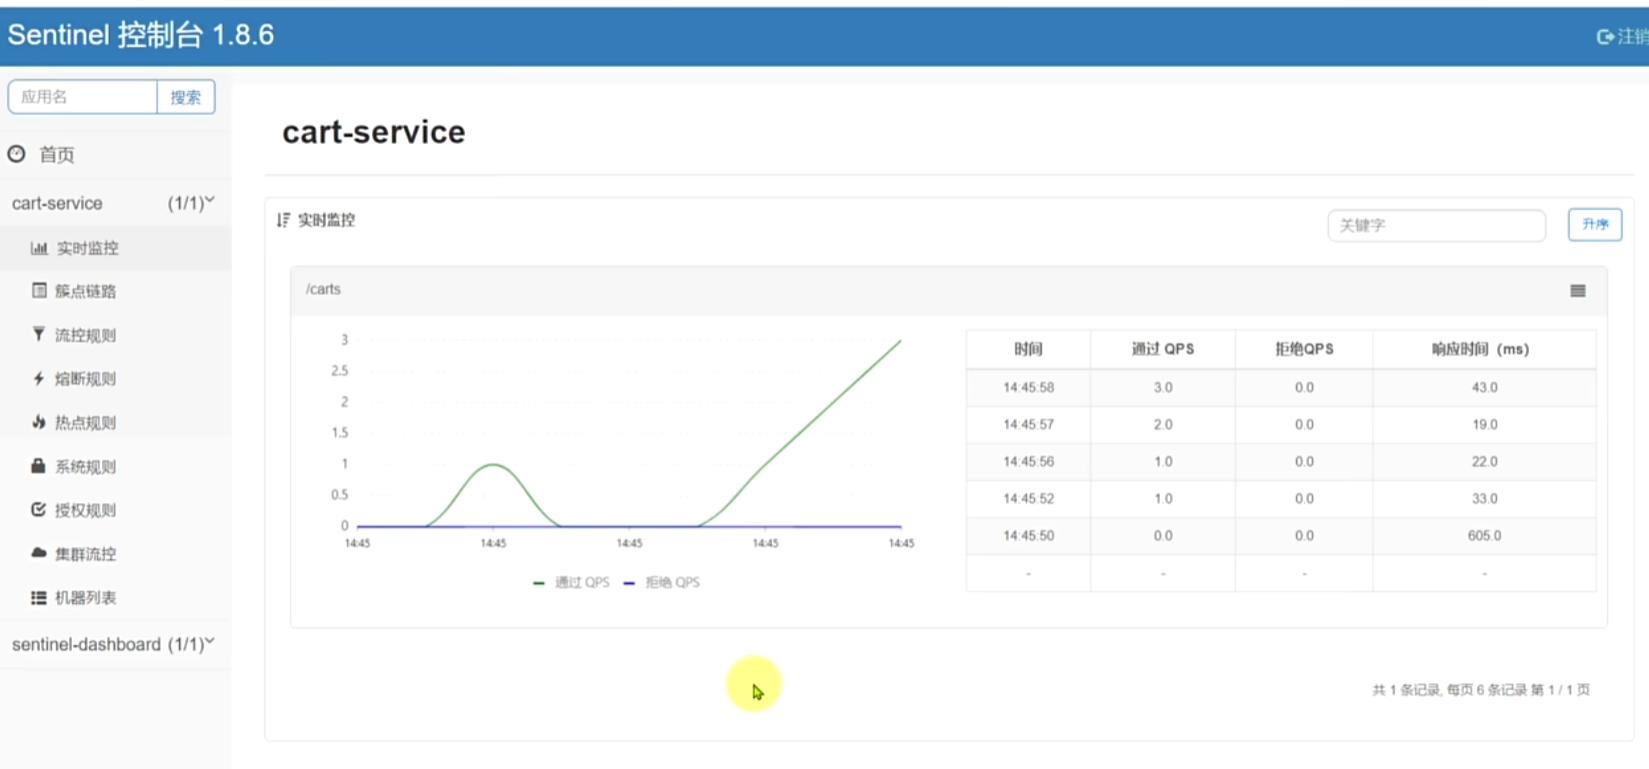The image size is (1649, 769).
Task: Click the 14:45:50 time cell
Action: (x=1028, y=535)
